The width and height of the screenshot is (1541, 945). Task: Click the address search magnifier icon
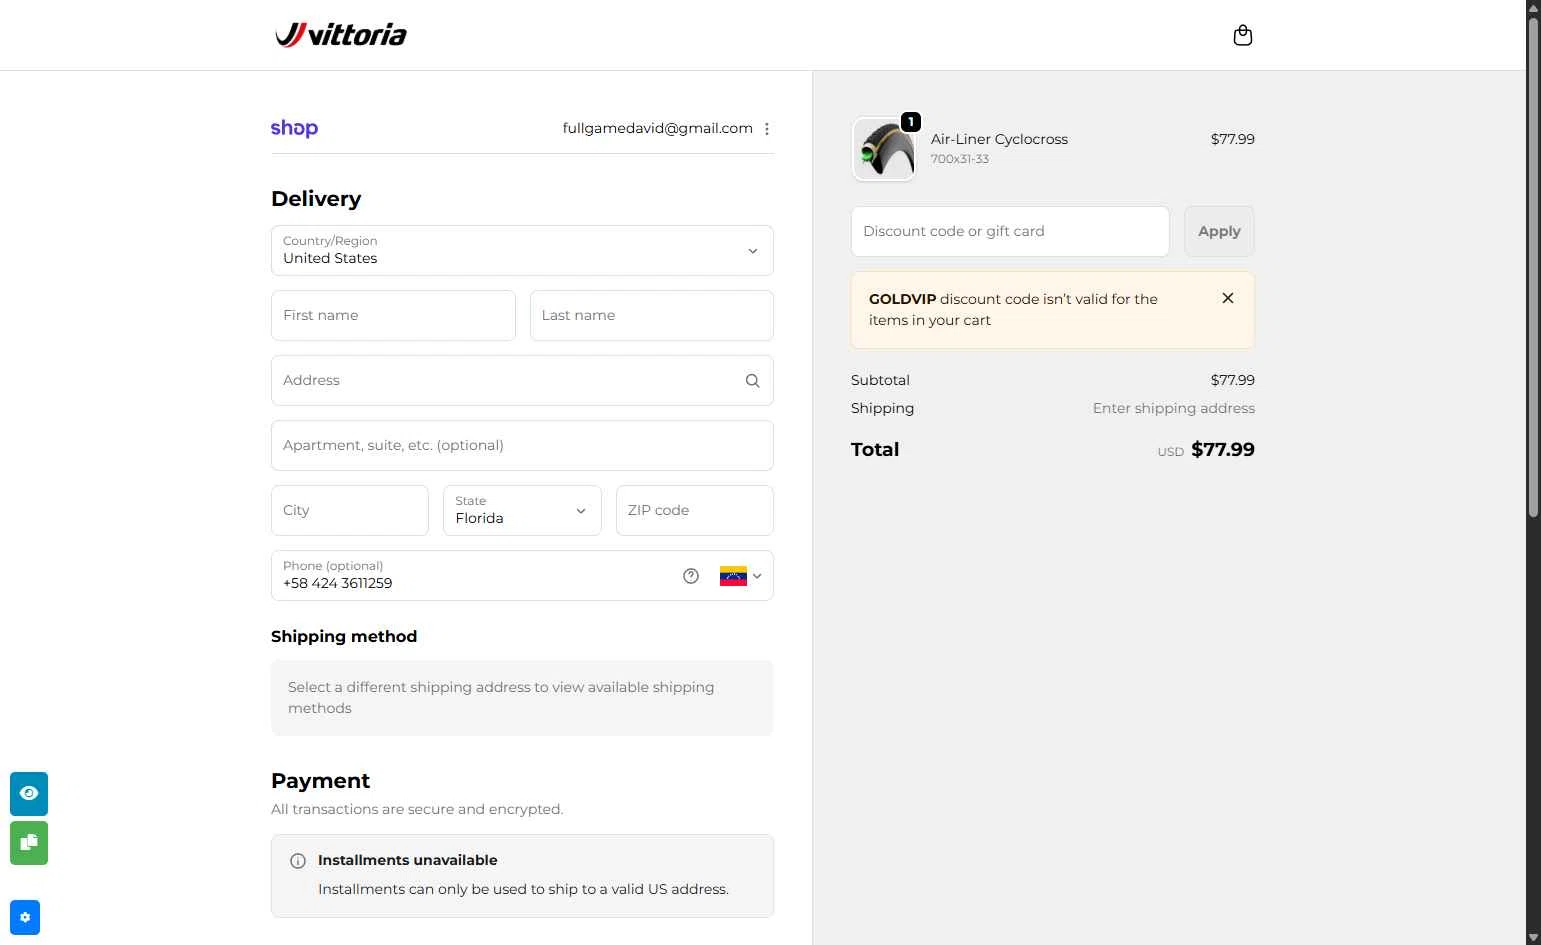[752, 380]
